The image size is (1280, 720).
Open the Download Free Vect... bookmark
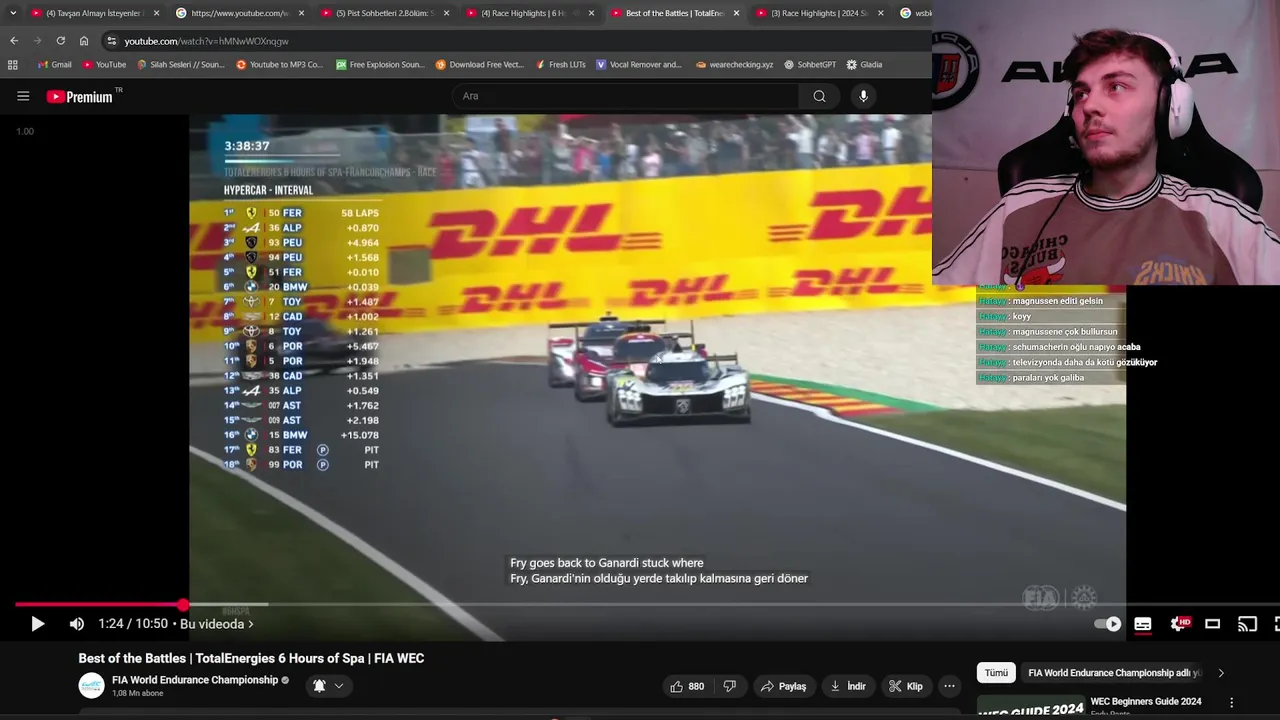click(480, 64)
